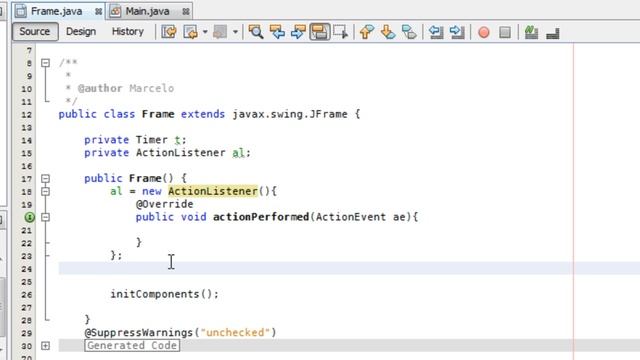Toggle Bookmark toolbar icon
This screenshot has height=360, width=640.
tap(409, 32)
